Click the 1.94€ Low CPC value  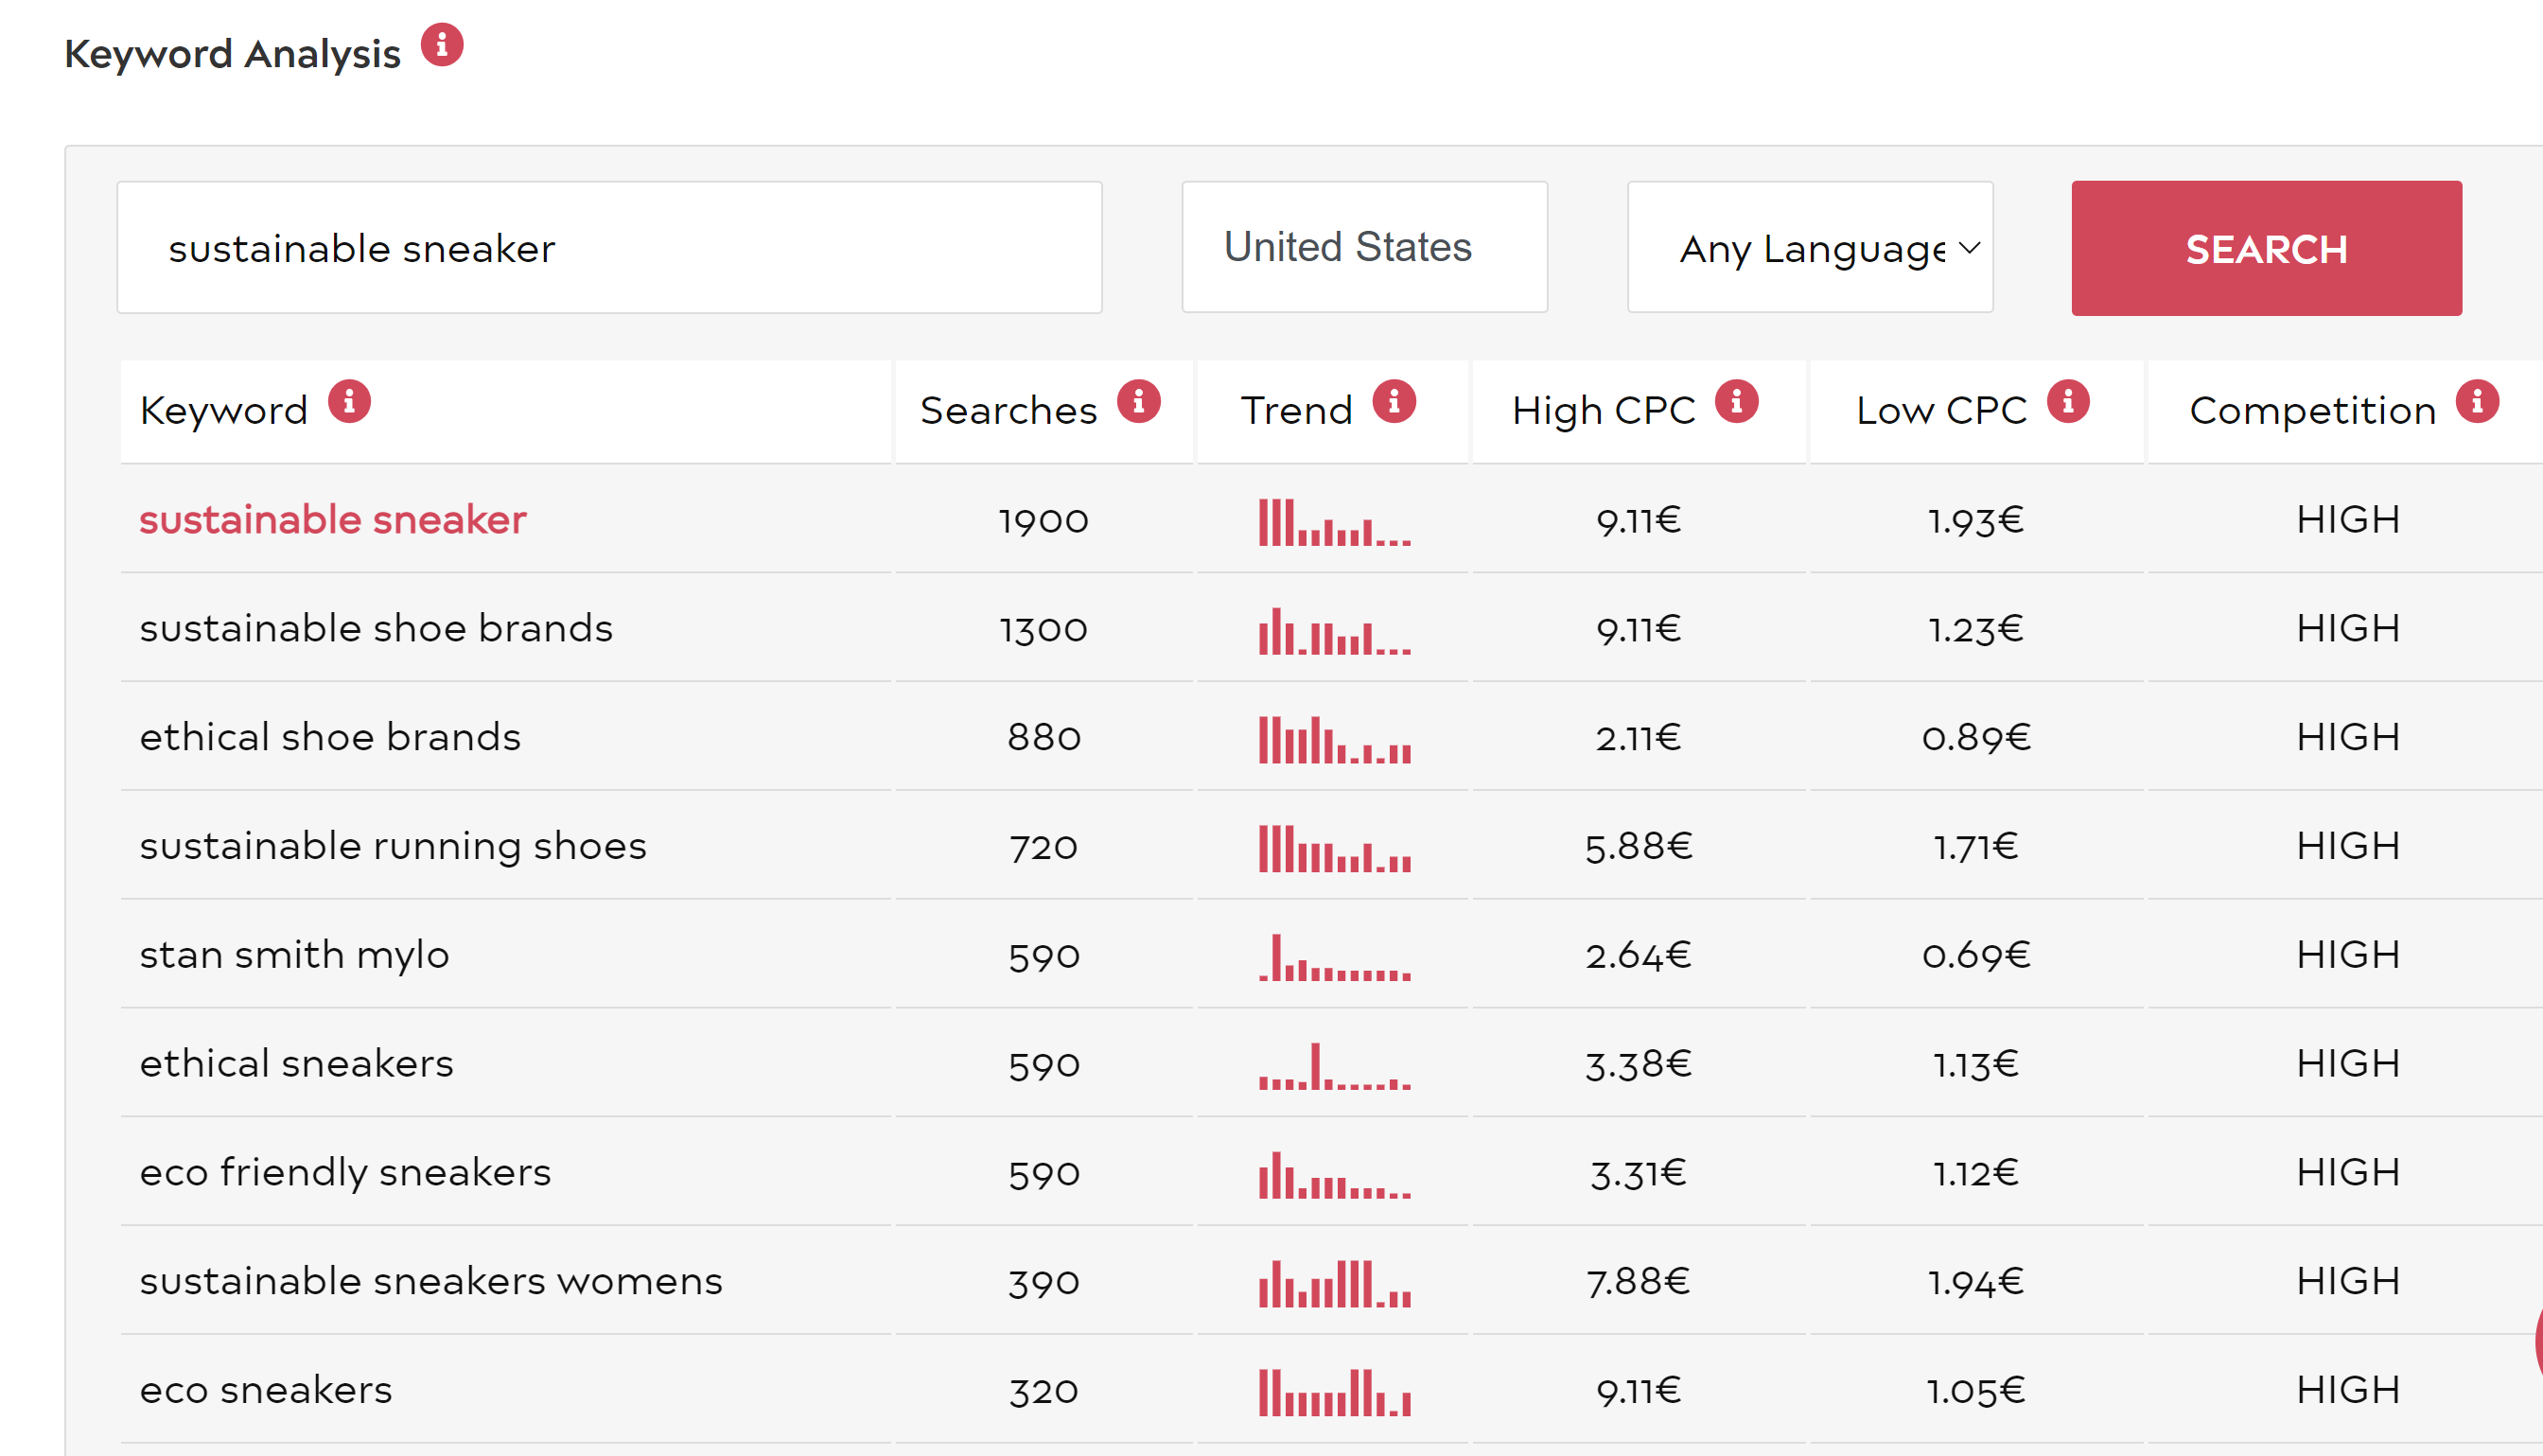tap(1975, 1283)
